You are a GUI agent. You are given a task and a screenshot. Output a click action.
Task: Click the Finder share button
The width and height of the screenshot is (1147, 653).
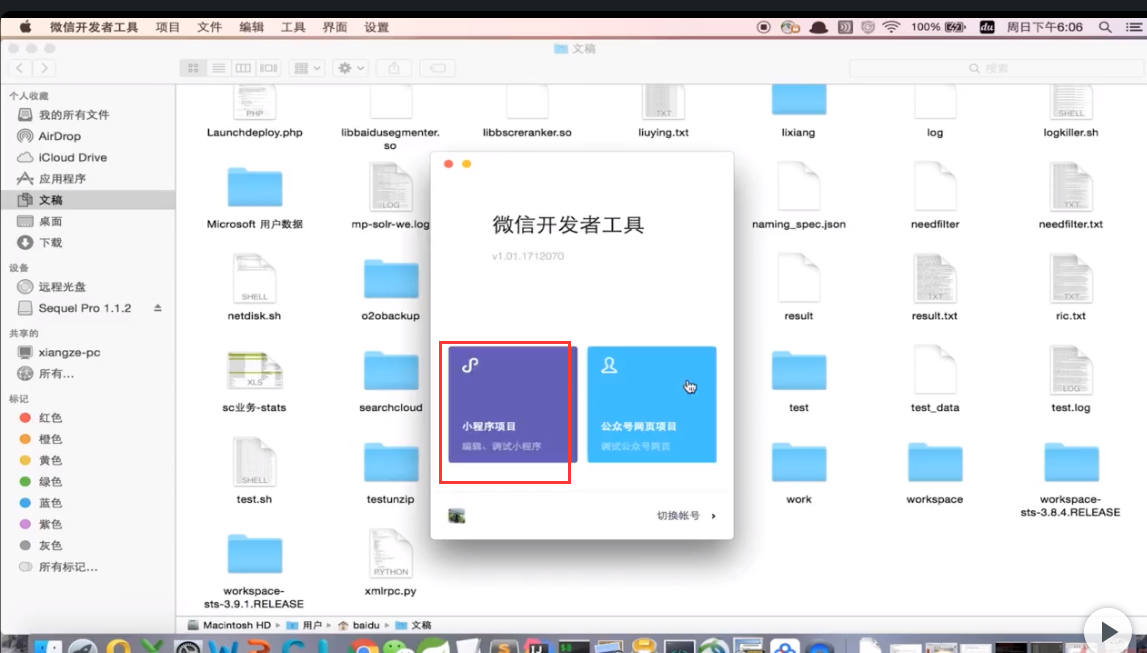pos(394,68)
